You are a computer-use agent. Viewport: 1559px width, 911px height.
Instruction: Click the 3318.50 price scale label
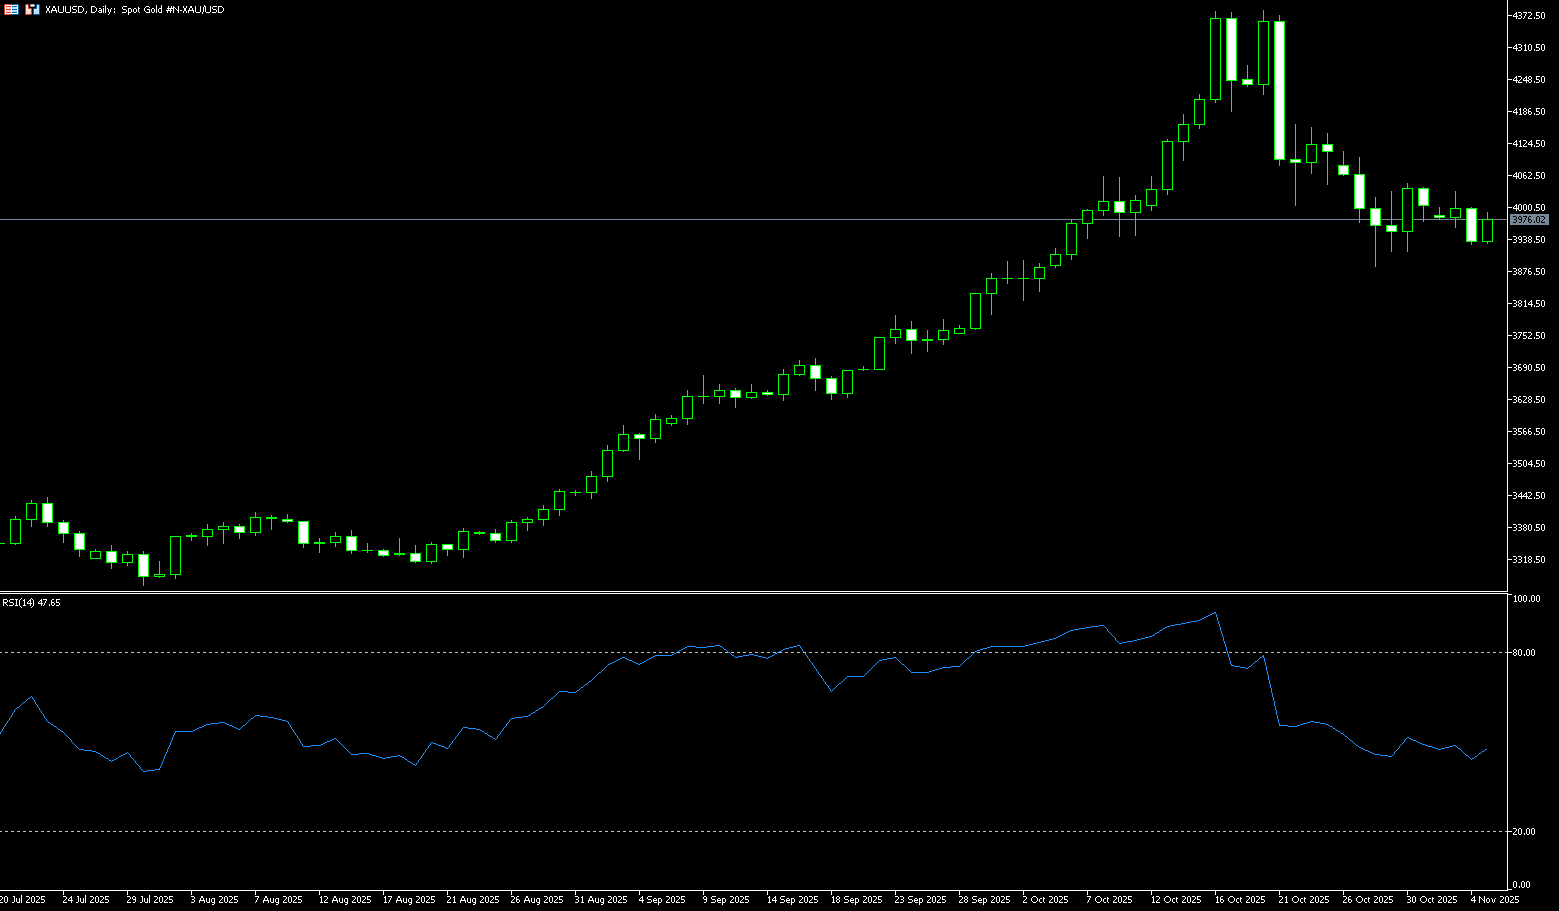pos(1530,560)
